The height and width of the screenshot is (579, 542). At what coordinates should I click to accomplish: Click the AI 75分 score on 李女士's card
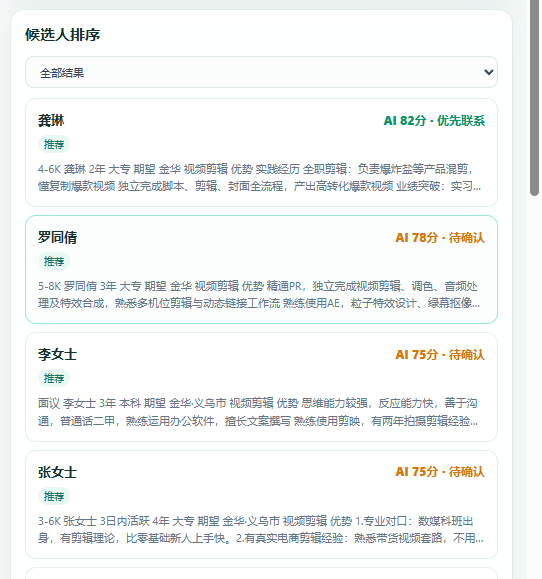(440, 354)
